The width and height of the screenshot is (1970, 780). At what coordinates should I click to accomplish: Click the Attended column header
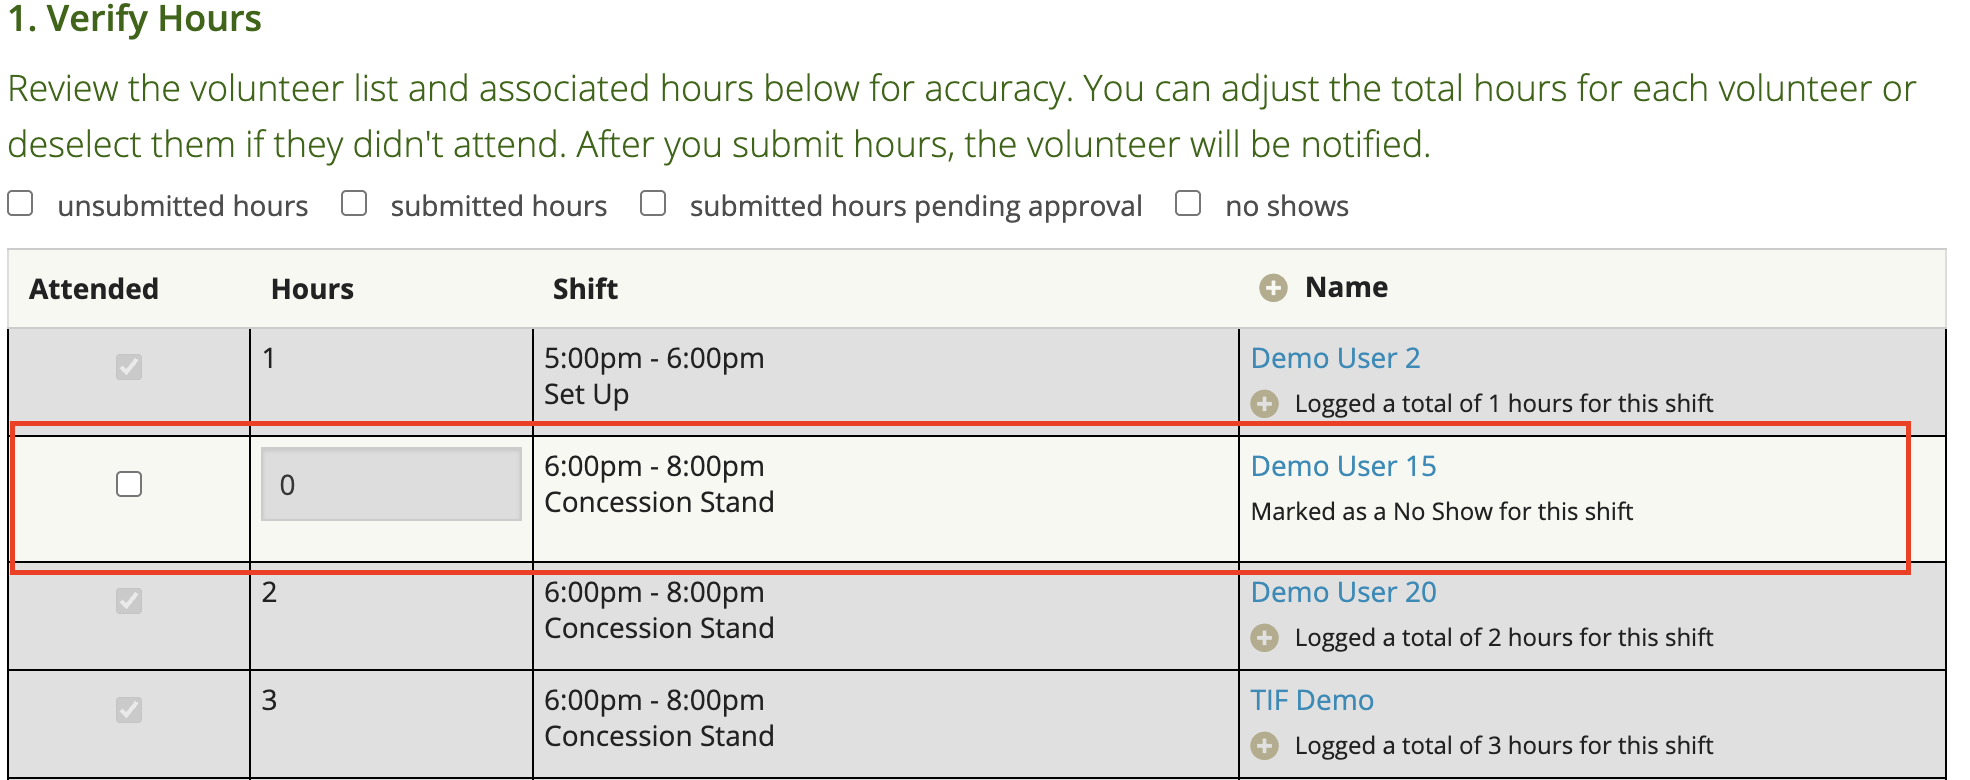tap(94, 289)
